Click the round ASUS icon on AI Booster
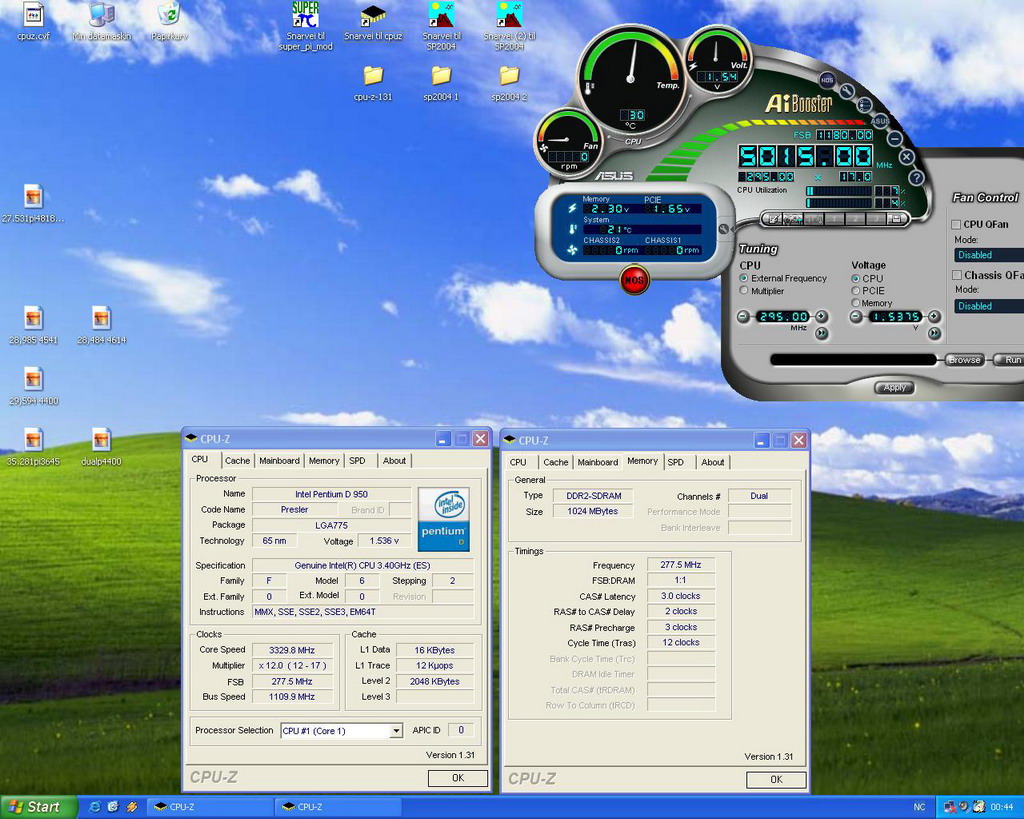Image resolution: width=1024 pixels, height=819 pixels. [880, 121]
